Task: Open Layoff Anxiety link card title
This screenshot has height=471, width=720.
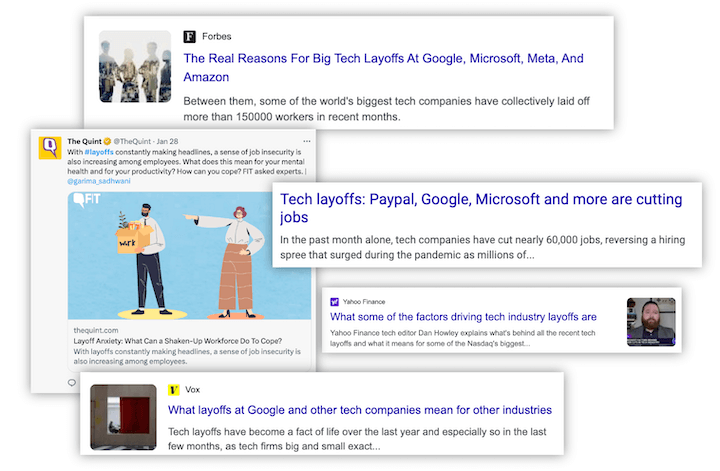Action: pos(178,341)
